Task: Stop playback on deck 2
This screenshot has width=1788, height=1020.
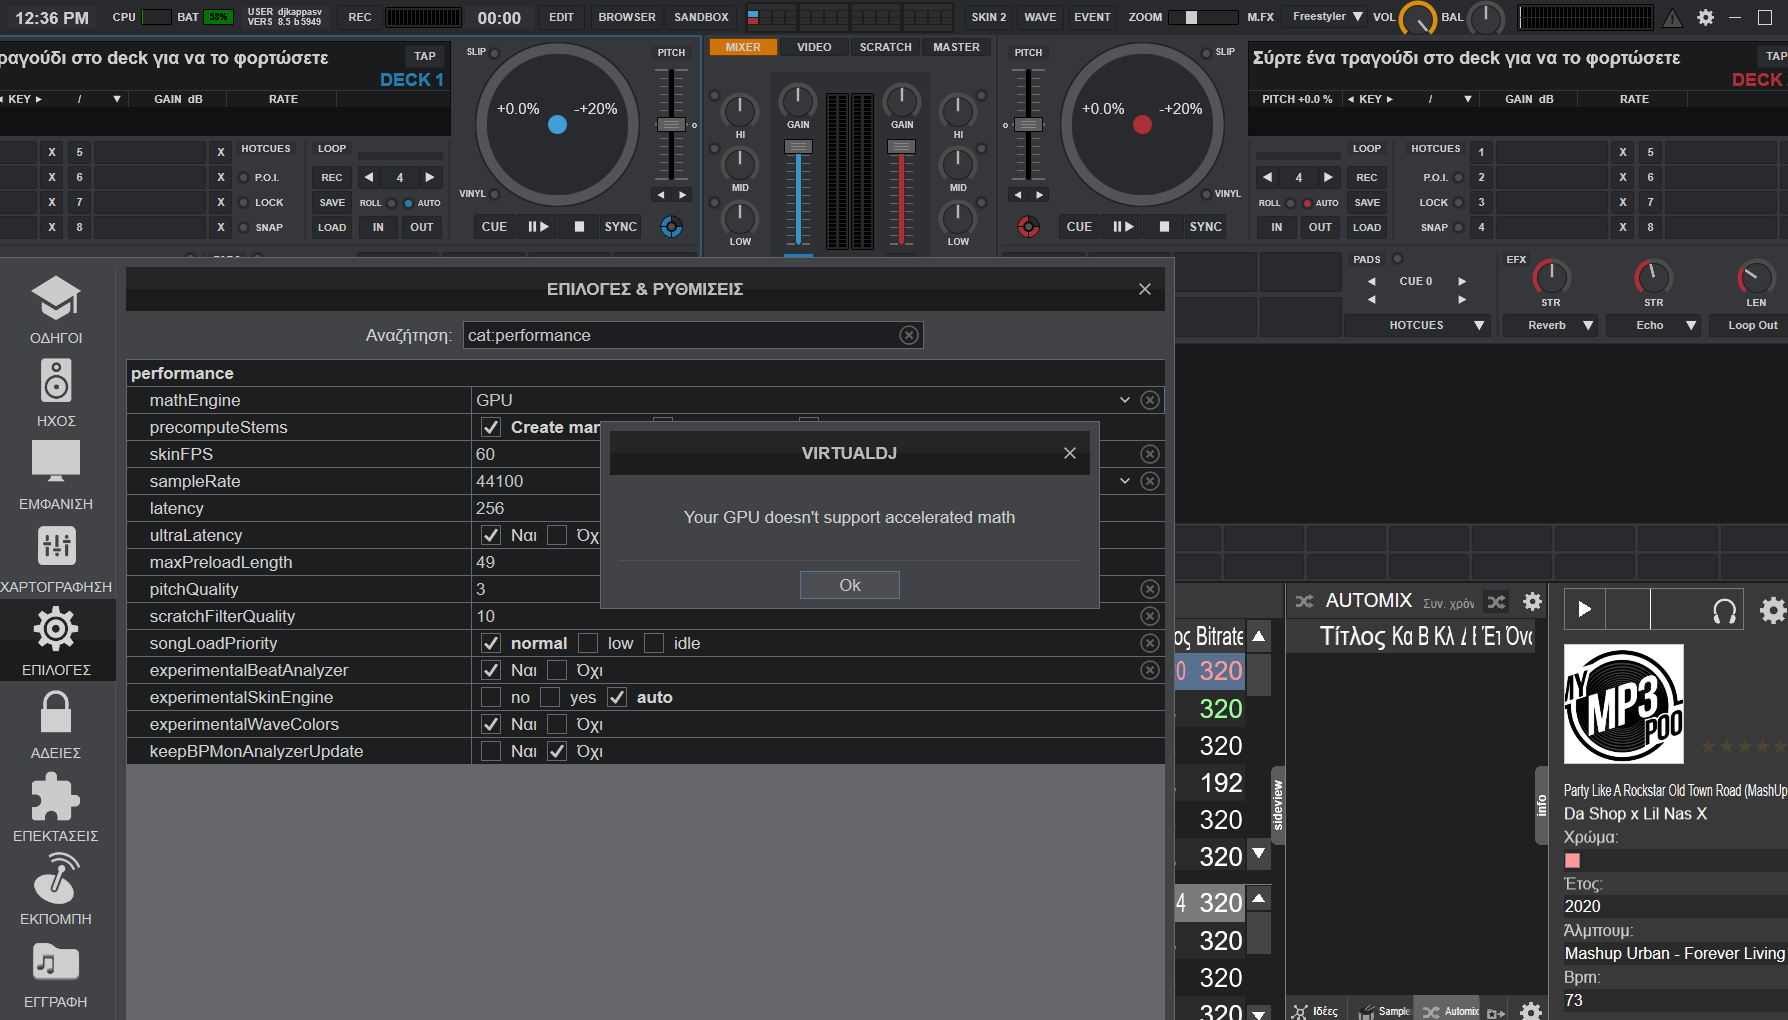Action: 1164,227
